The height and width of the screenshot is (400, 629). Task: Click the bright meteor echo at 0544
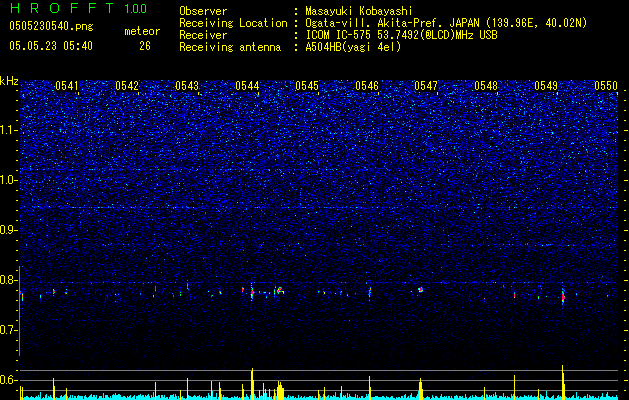click(x=252, y=292)
